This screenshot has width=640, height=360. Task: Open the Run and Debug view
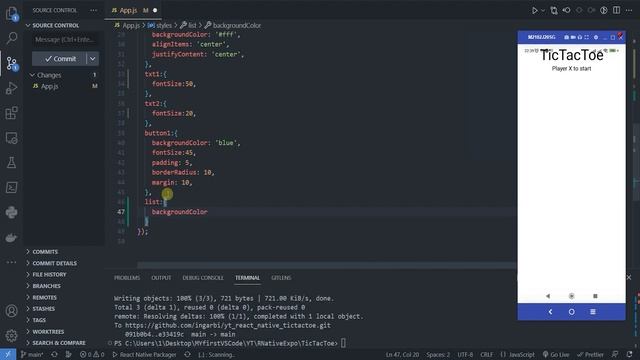pyautogui.click(x=11, y=88)
